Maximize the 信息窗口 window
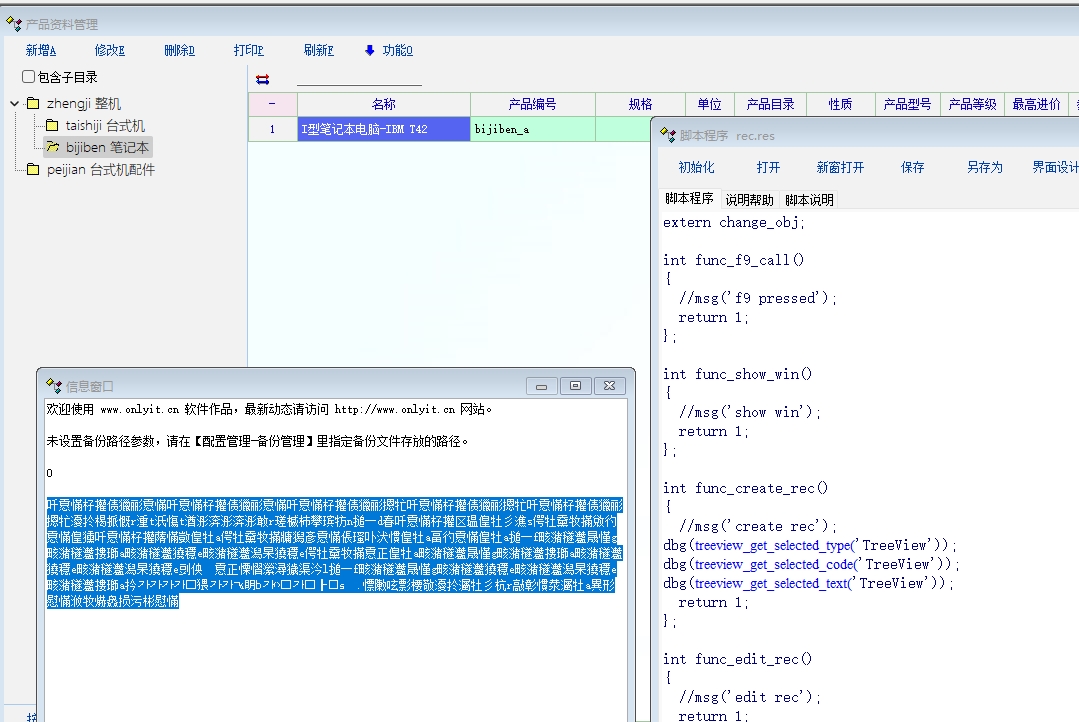This screenshot has height=722, width=1079. 575,386
